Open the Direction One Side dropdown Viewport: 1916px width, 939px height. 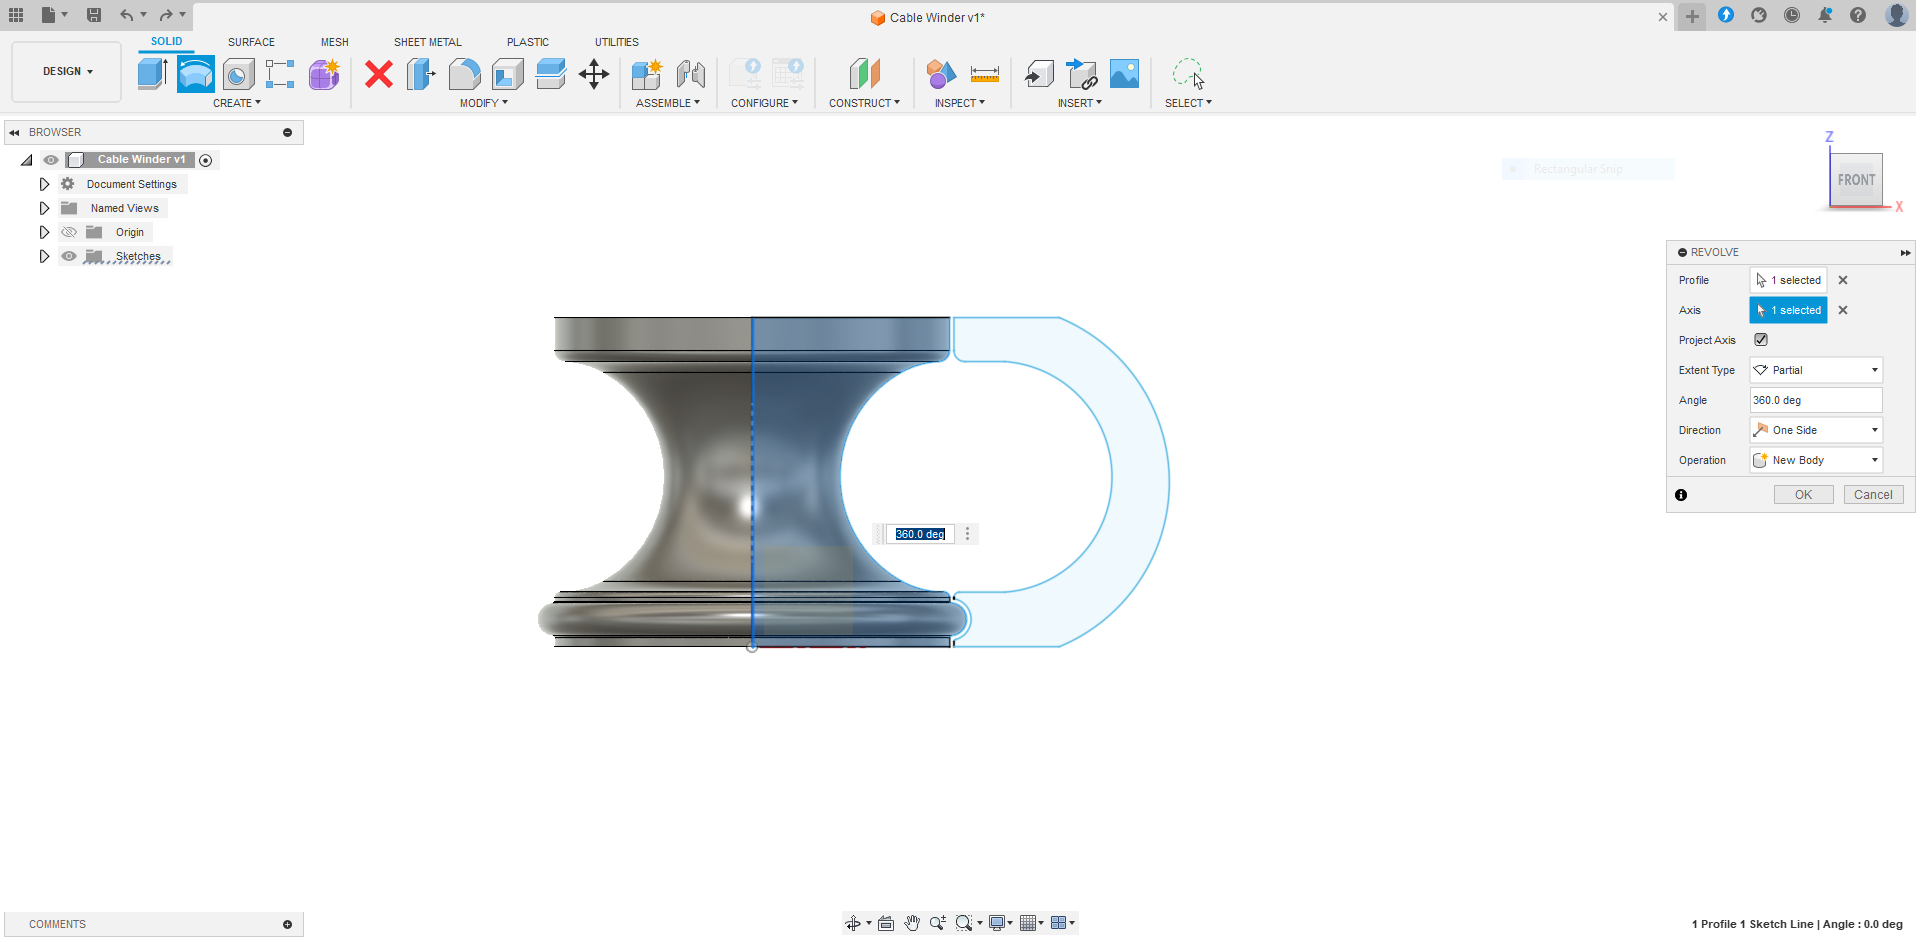tap(1816, 430)
